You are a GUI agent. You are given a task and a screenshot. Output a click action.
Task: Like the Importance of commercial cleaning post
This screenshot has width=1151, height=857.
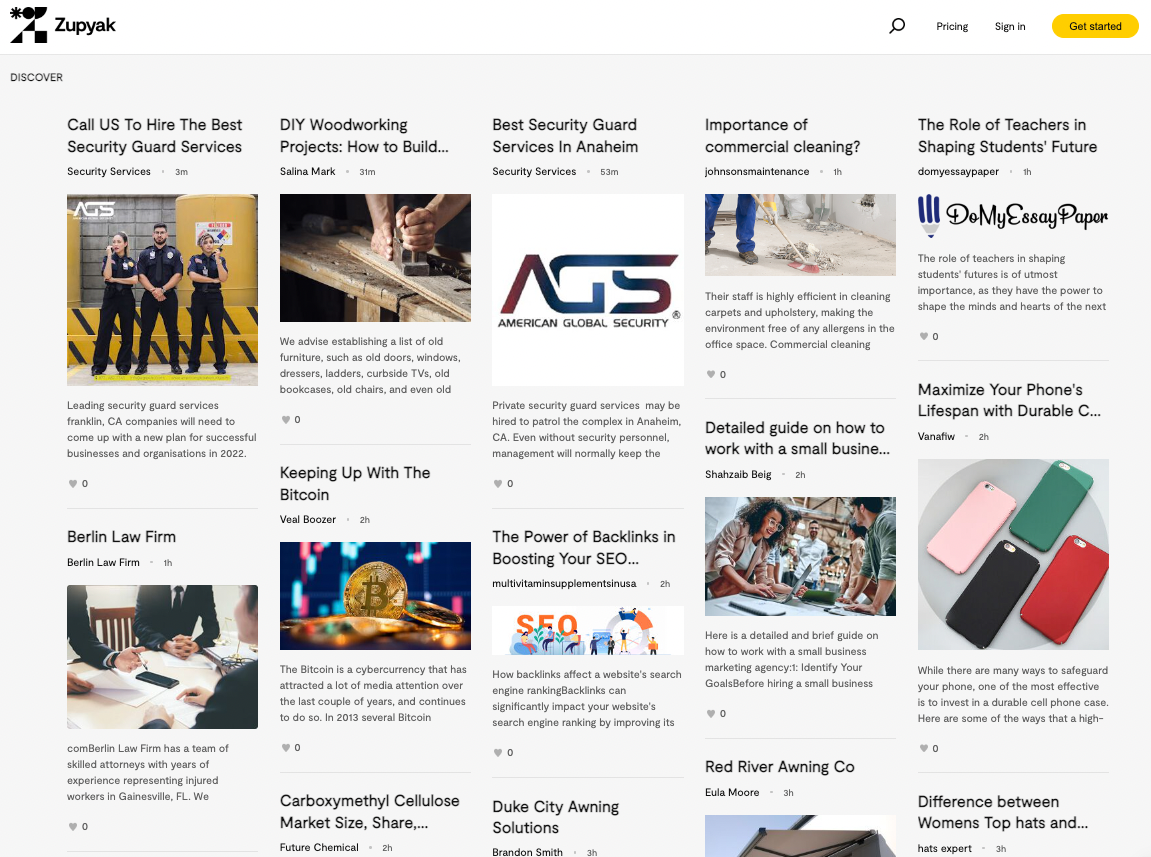point(711,374)
